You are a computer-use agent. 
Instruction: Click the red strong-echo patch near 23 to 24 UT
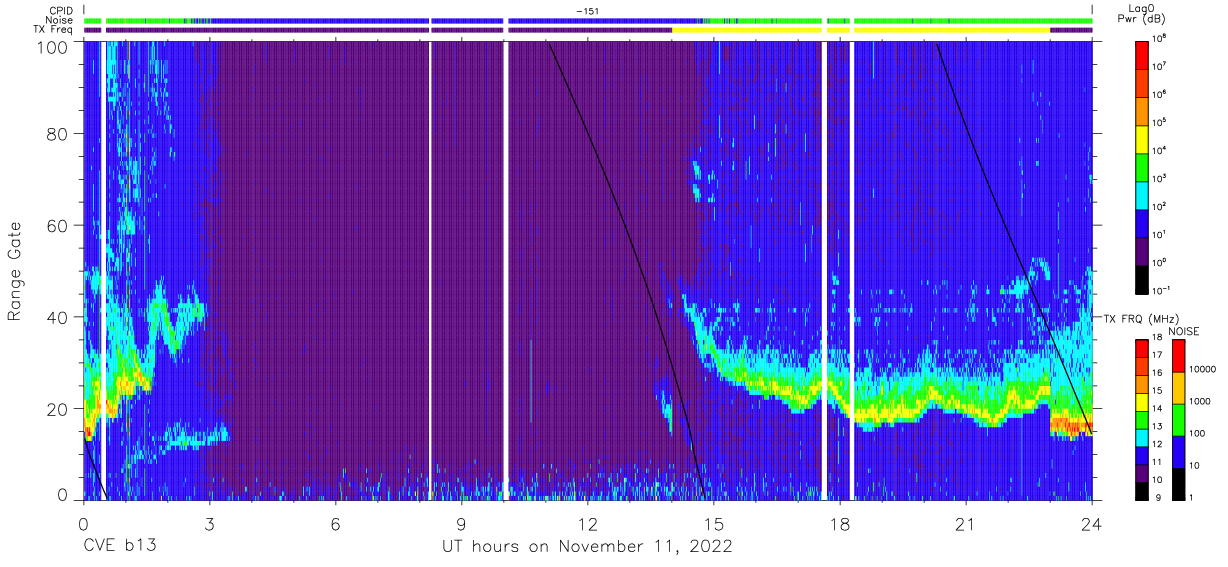1070,426
